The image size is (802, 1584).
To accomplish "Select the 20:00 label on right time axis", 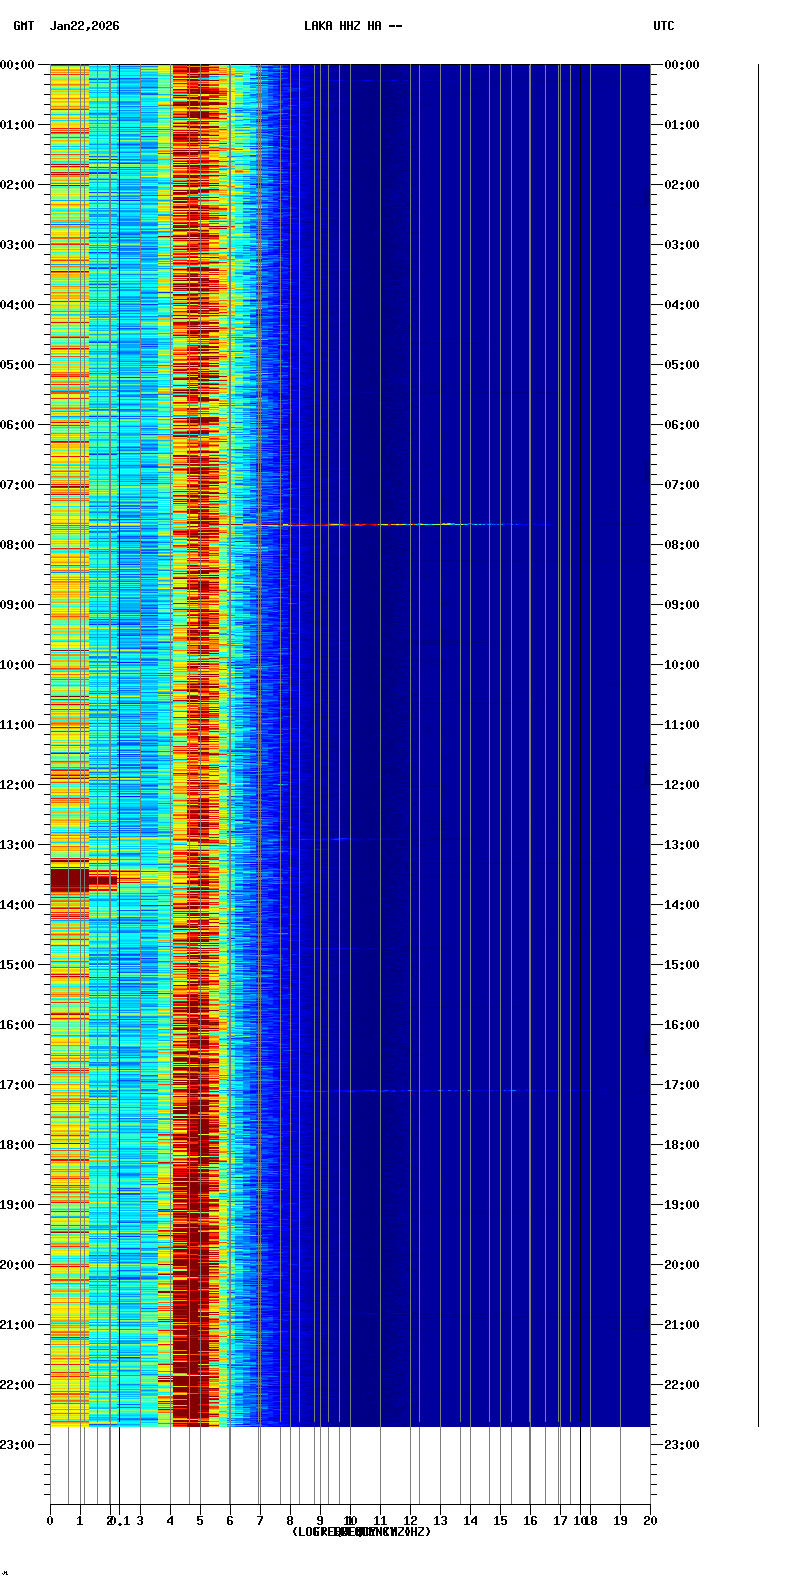I will (682, 1265).
